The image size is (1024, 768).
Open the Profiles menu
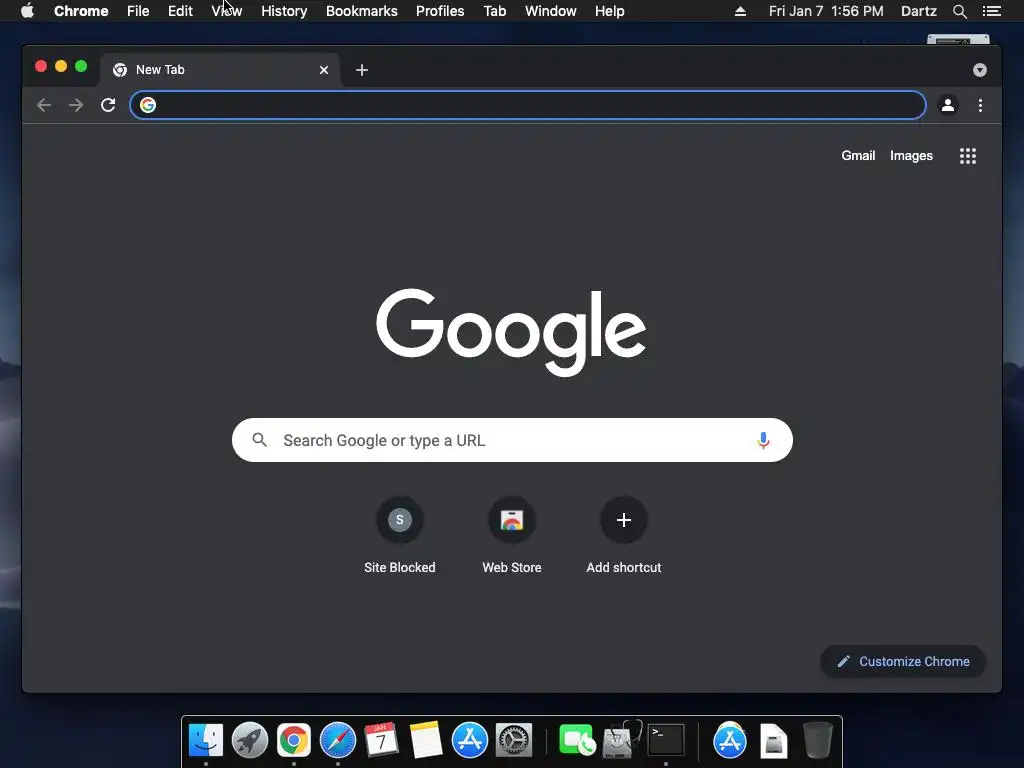(x=440, y=11)
